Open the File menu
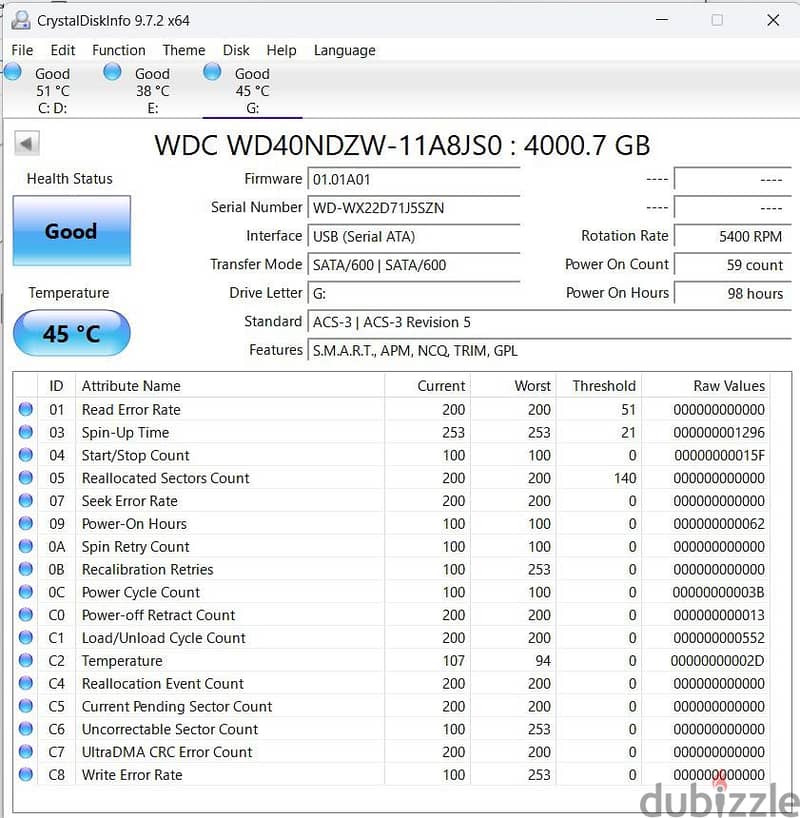The image size is (800, 818). pyautogui.click(x=22, y=50)
